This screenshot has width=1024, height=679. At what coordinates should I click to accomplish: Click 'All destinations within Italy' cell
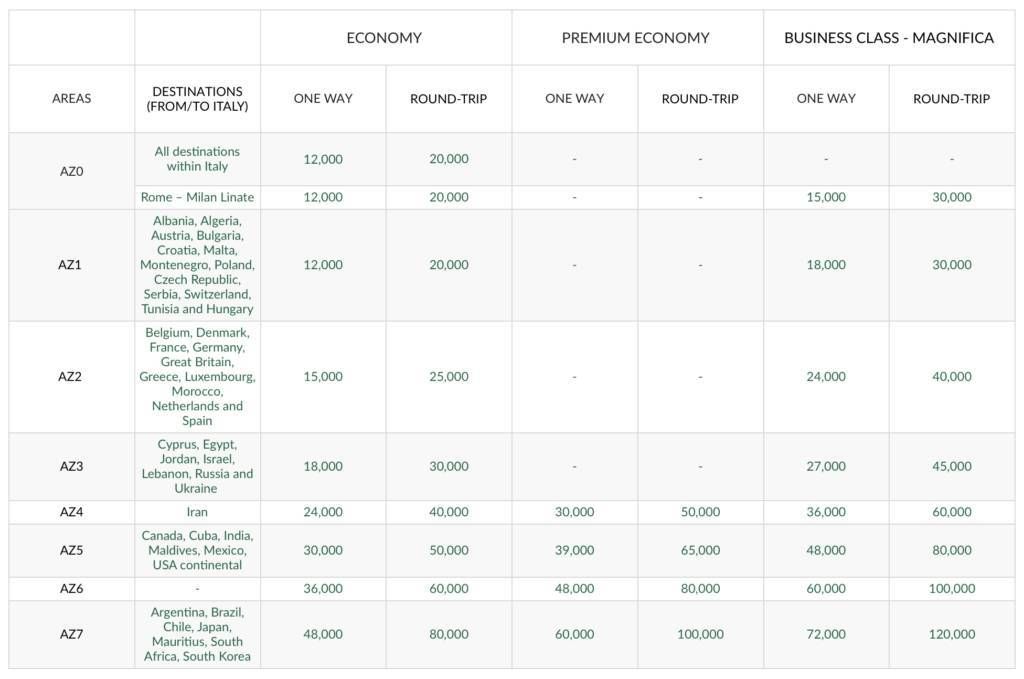click(197, 159)
